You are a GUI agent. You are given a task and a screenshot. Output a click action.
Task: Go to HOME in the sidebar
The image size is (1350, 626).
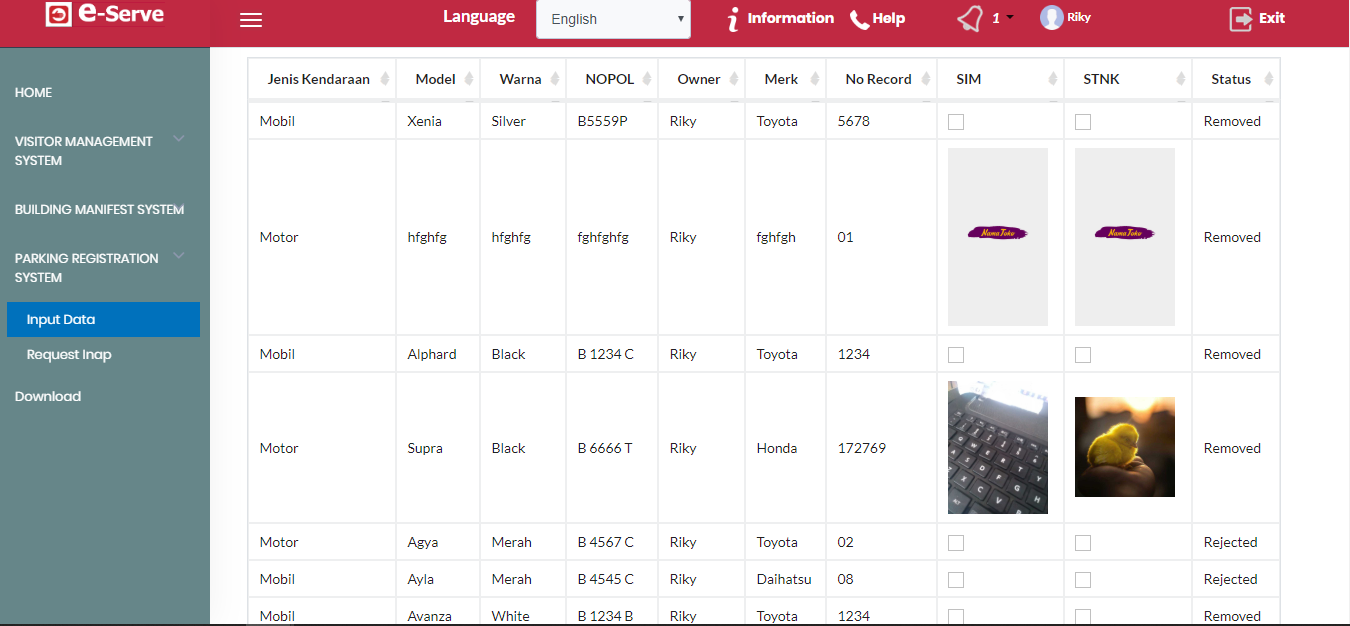34,92
